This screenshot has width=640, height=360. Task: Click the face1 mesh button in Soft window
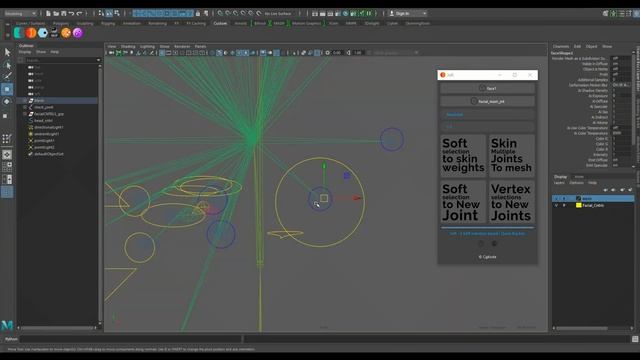tap(487, 88)
